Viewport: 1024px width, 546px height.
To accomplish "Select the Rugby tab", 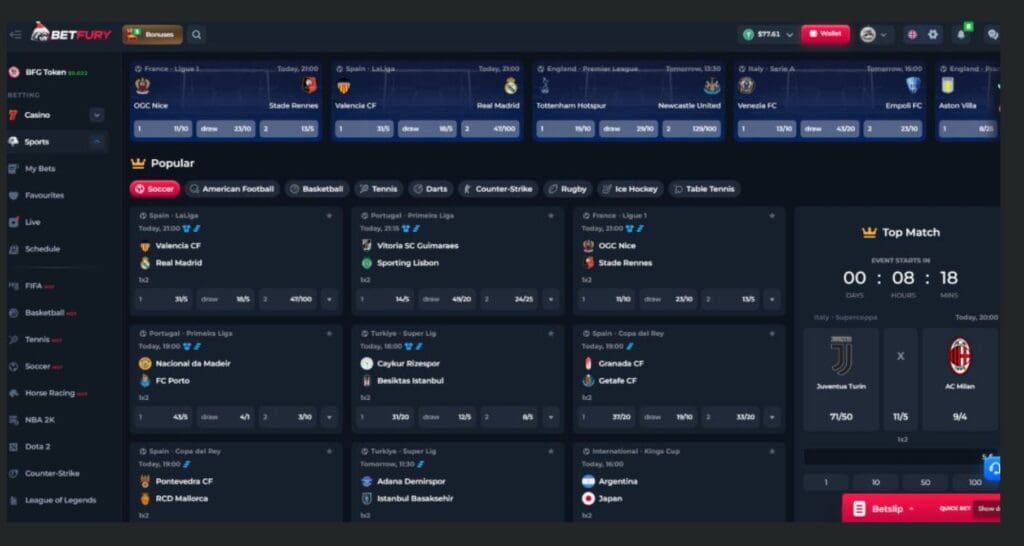I will 568,189.
